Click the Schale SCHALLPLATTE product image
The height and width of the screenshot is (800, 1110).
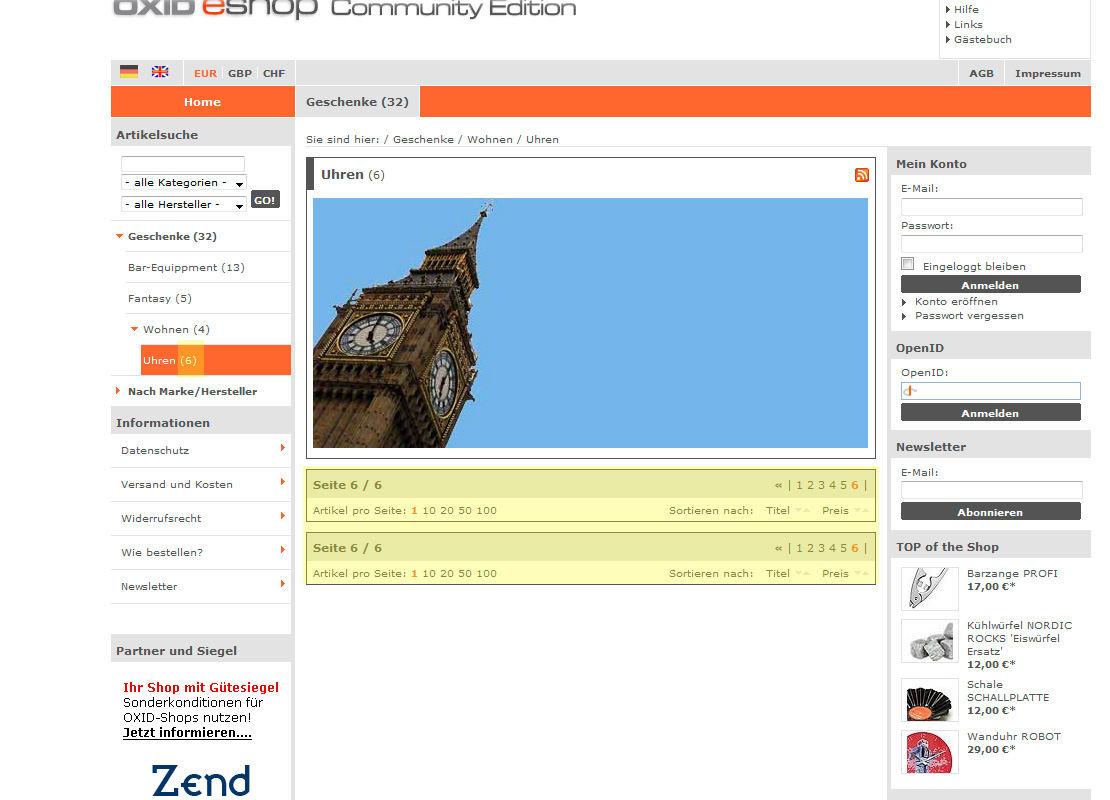pos(929,700)
